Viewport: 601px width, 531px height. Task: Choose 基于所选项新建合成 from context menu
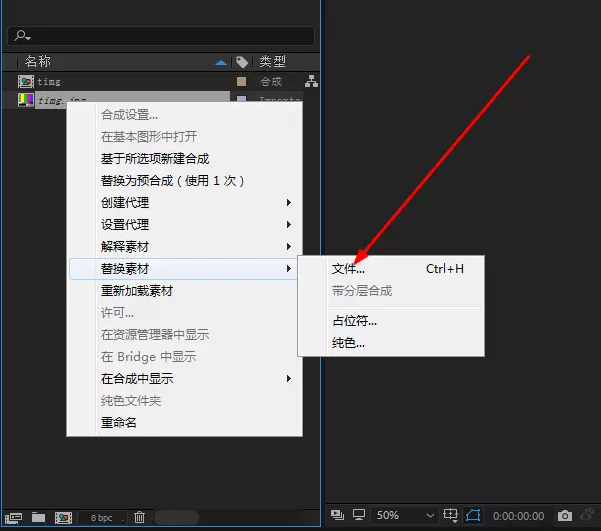click(x=155, y=159)
